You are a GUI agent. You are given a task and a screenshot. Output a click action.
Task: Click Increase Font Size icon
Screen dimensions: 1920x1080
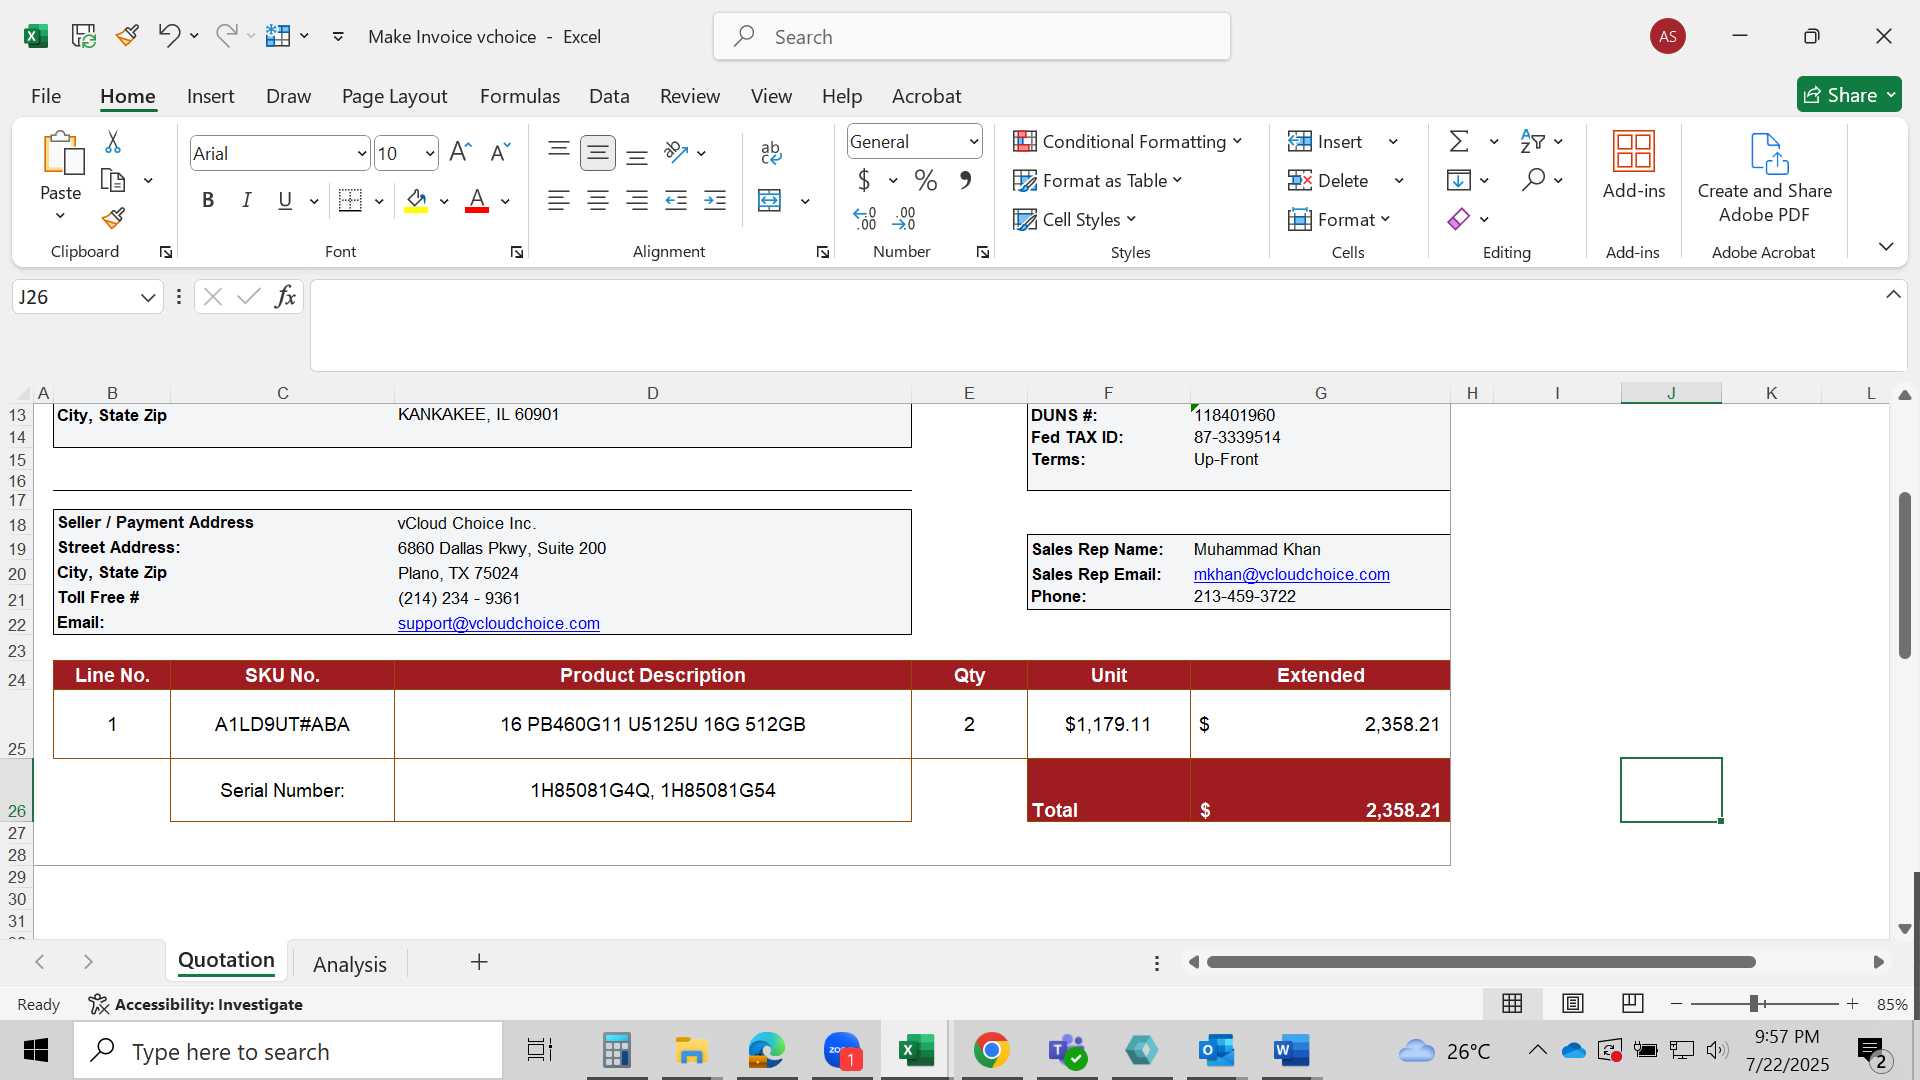click(460, 152)
